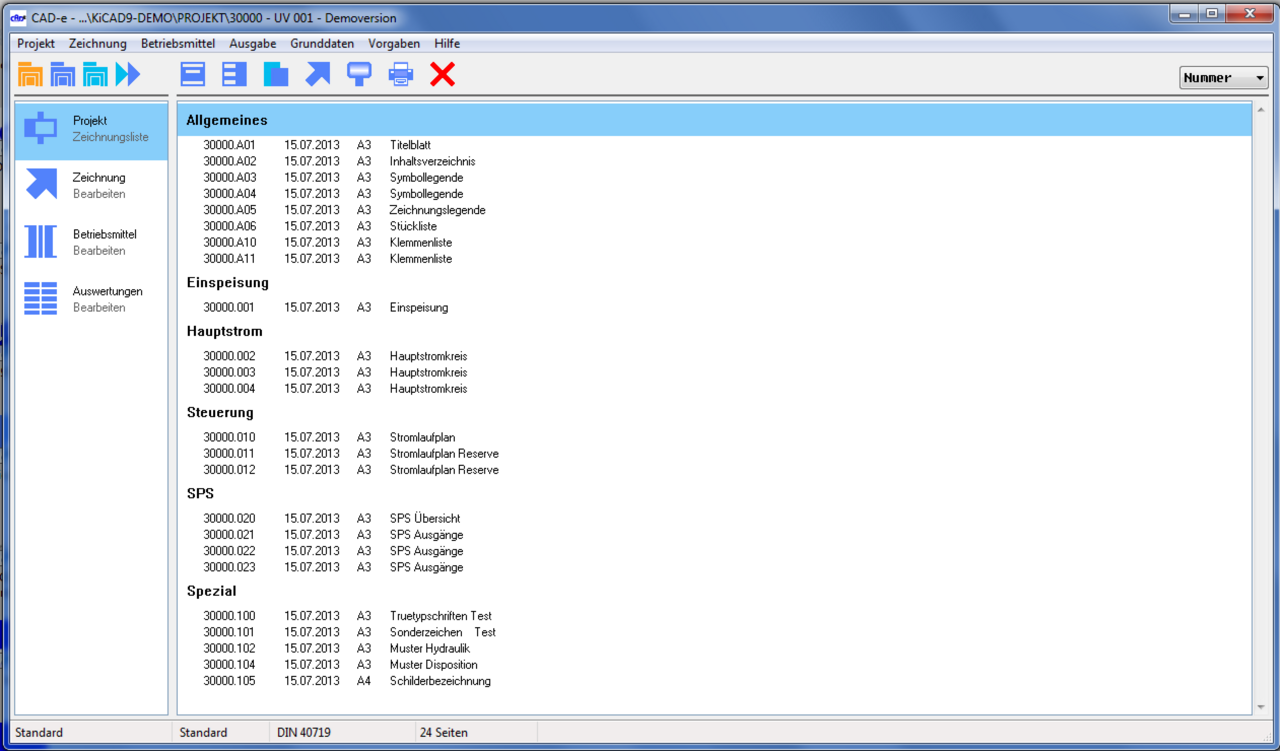Open the Auswertungen Bearbeiten sidebar entry
This screenshot has width=1280, height=751.
coord(91,299)
